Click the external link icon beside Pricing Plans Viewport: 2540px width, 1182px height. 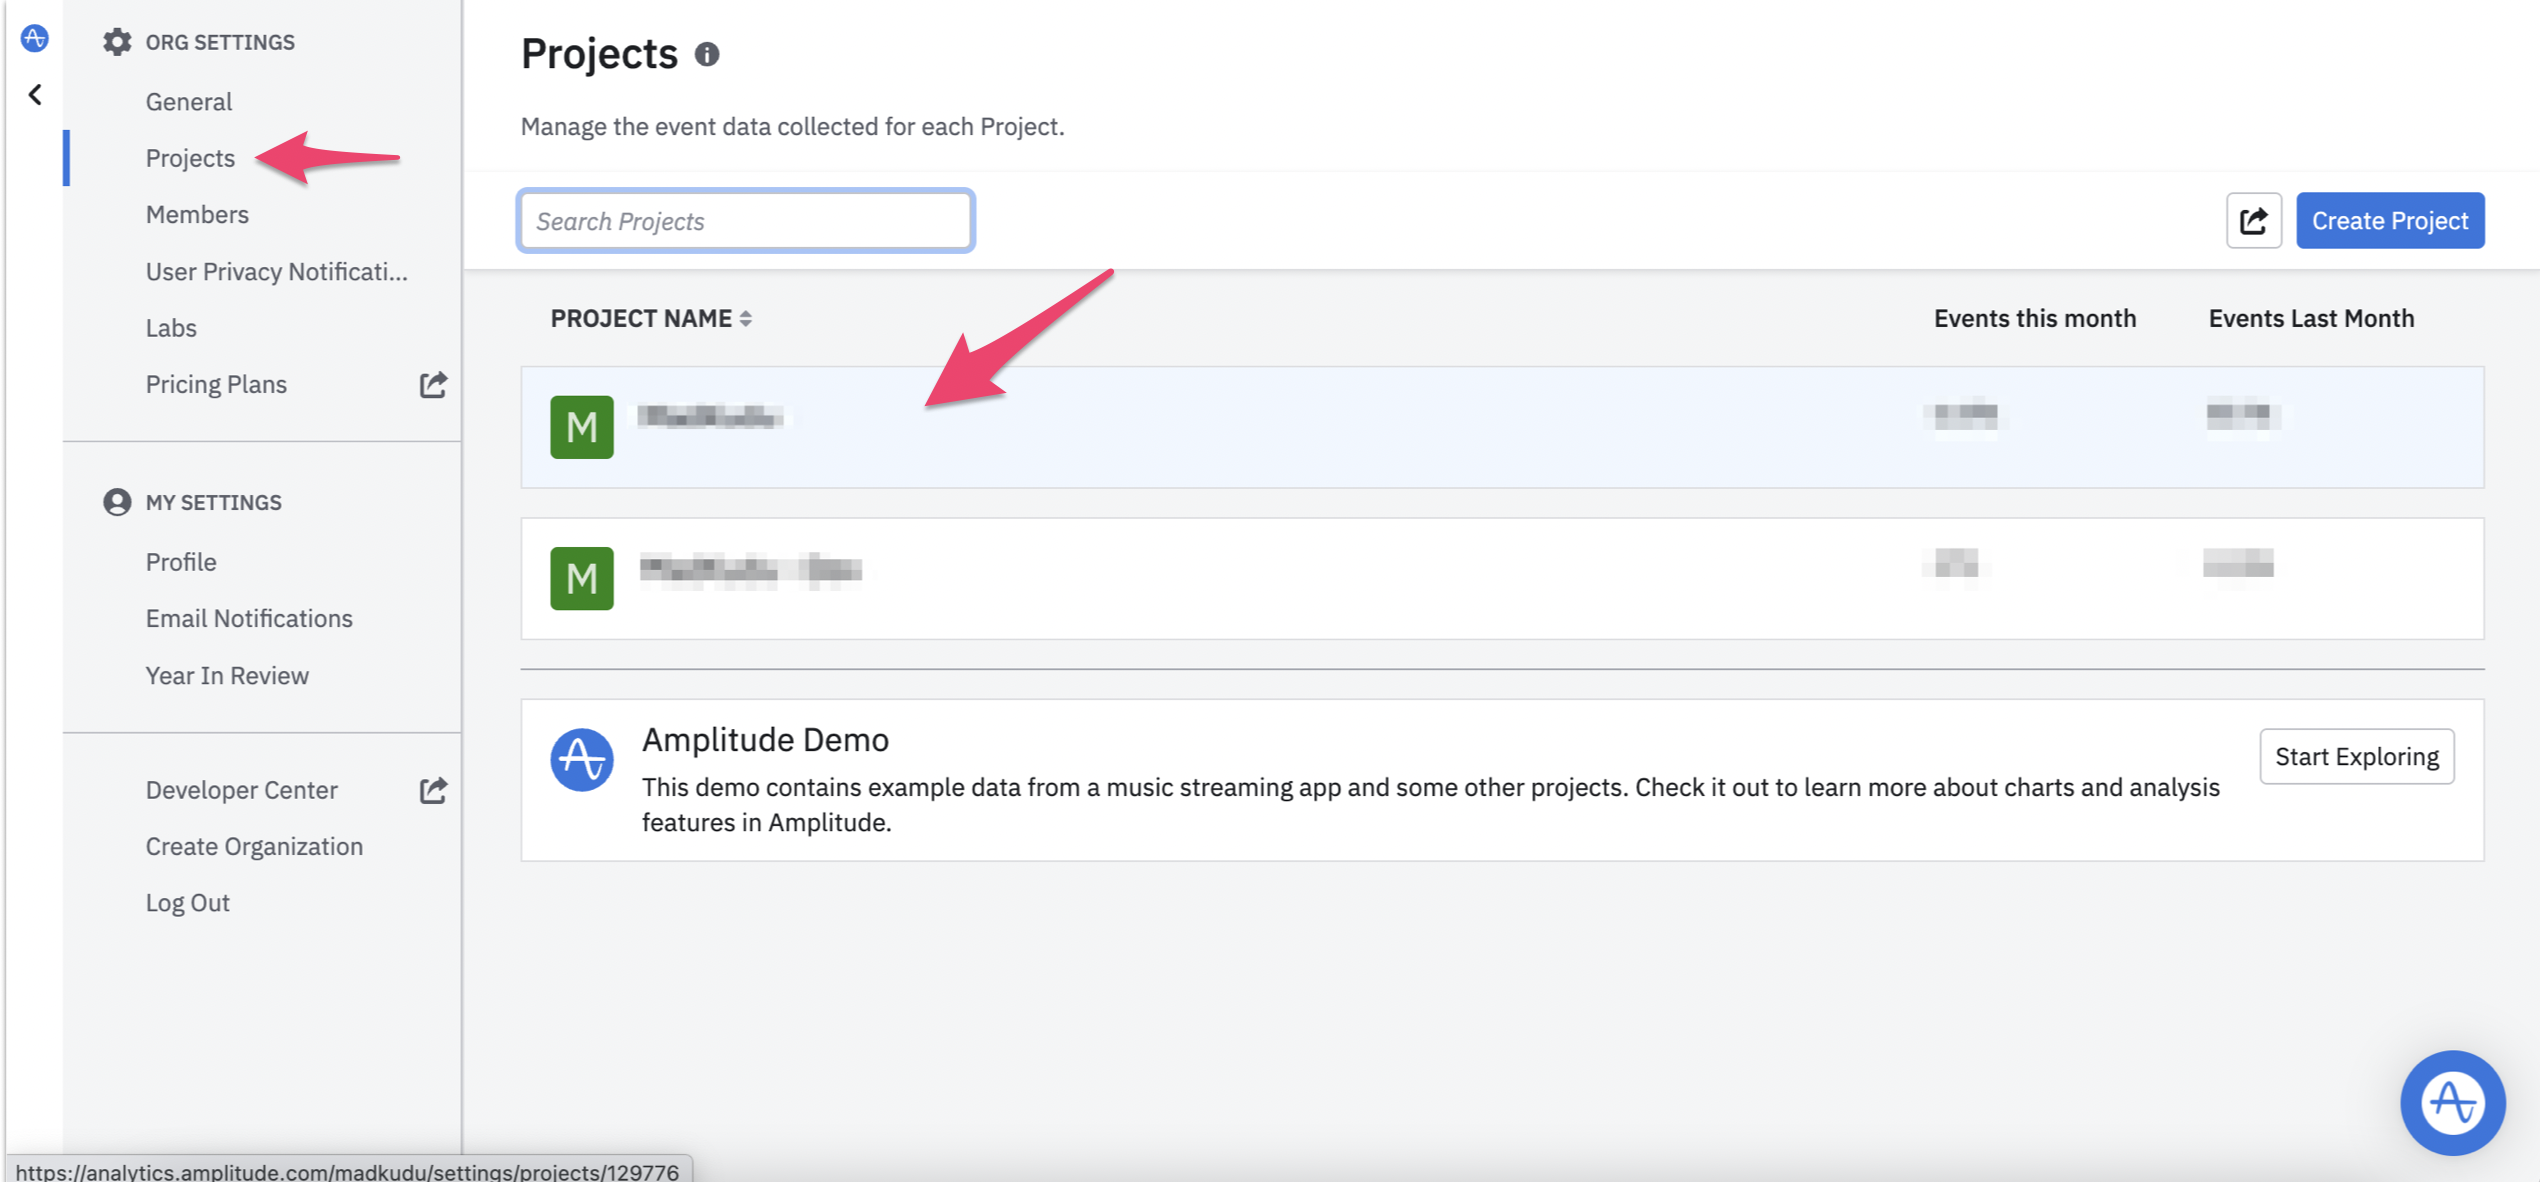(x=433, y=384)
